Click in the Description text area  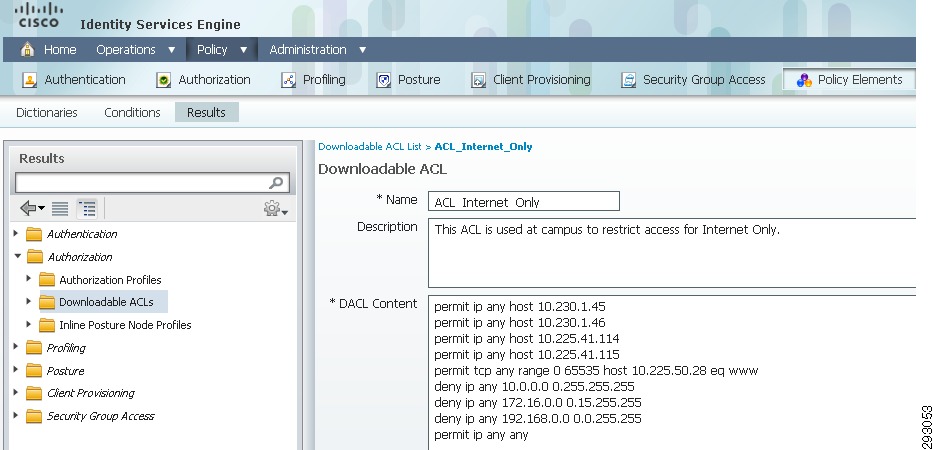(x=672, y=253)
